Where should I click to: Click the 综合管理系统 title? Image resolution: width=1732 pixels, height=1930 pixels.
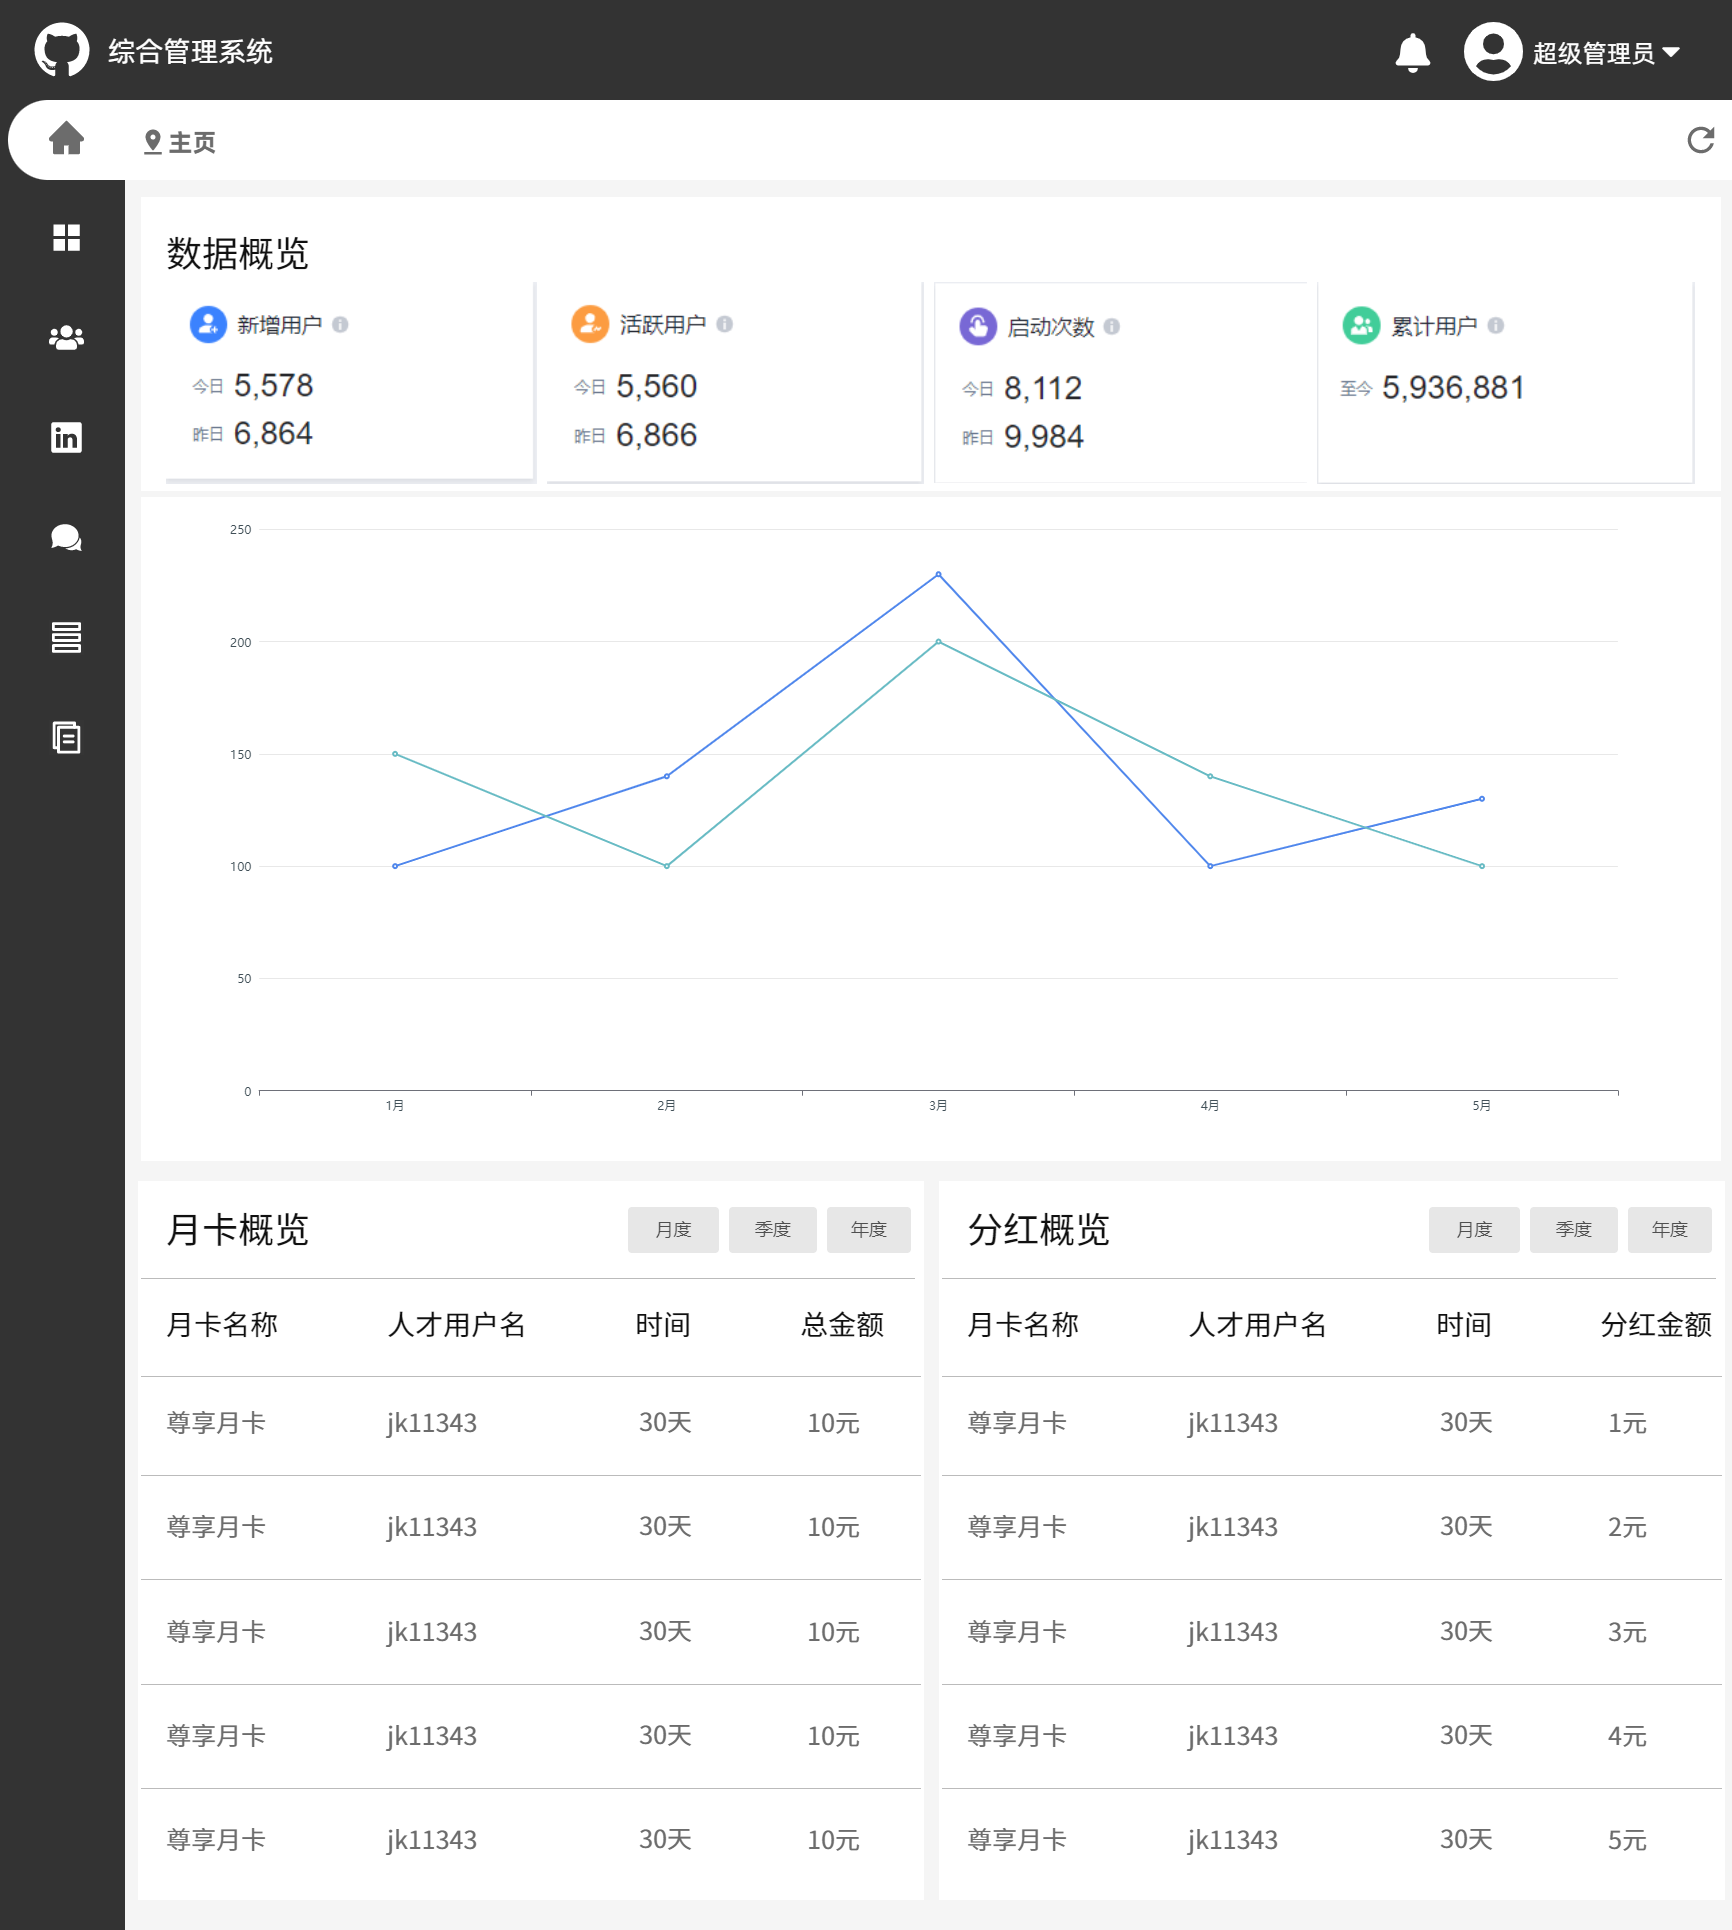pyautogui.click(x=190, y=52)
